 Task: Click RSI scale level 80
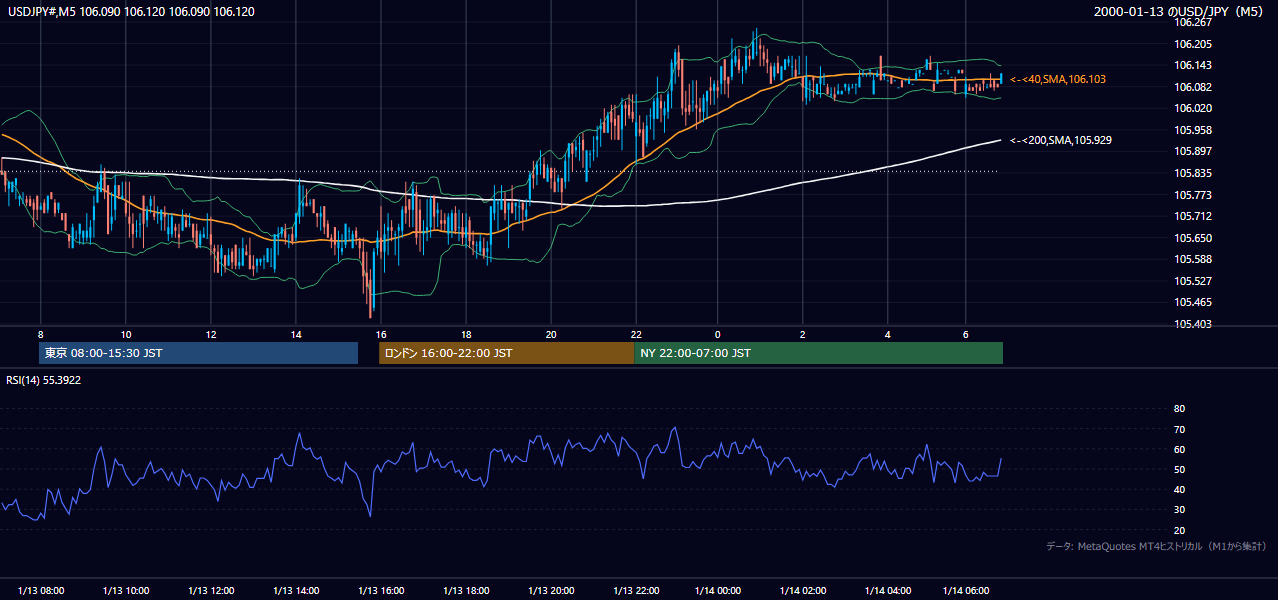tap(1179, 409)
